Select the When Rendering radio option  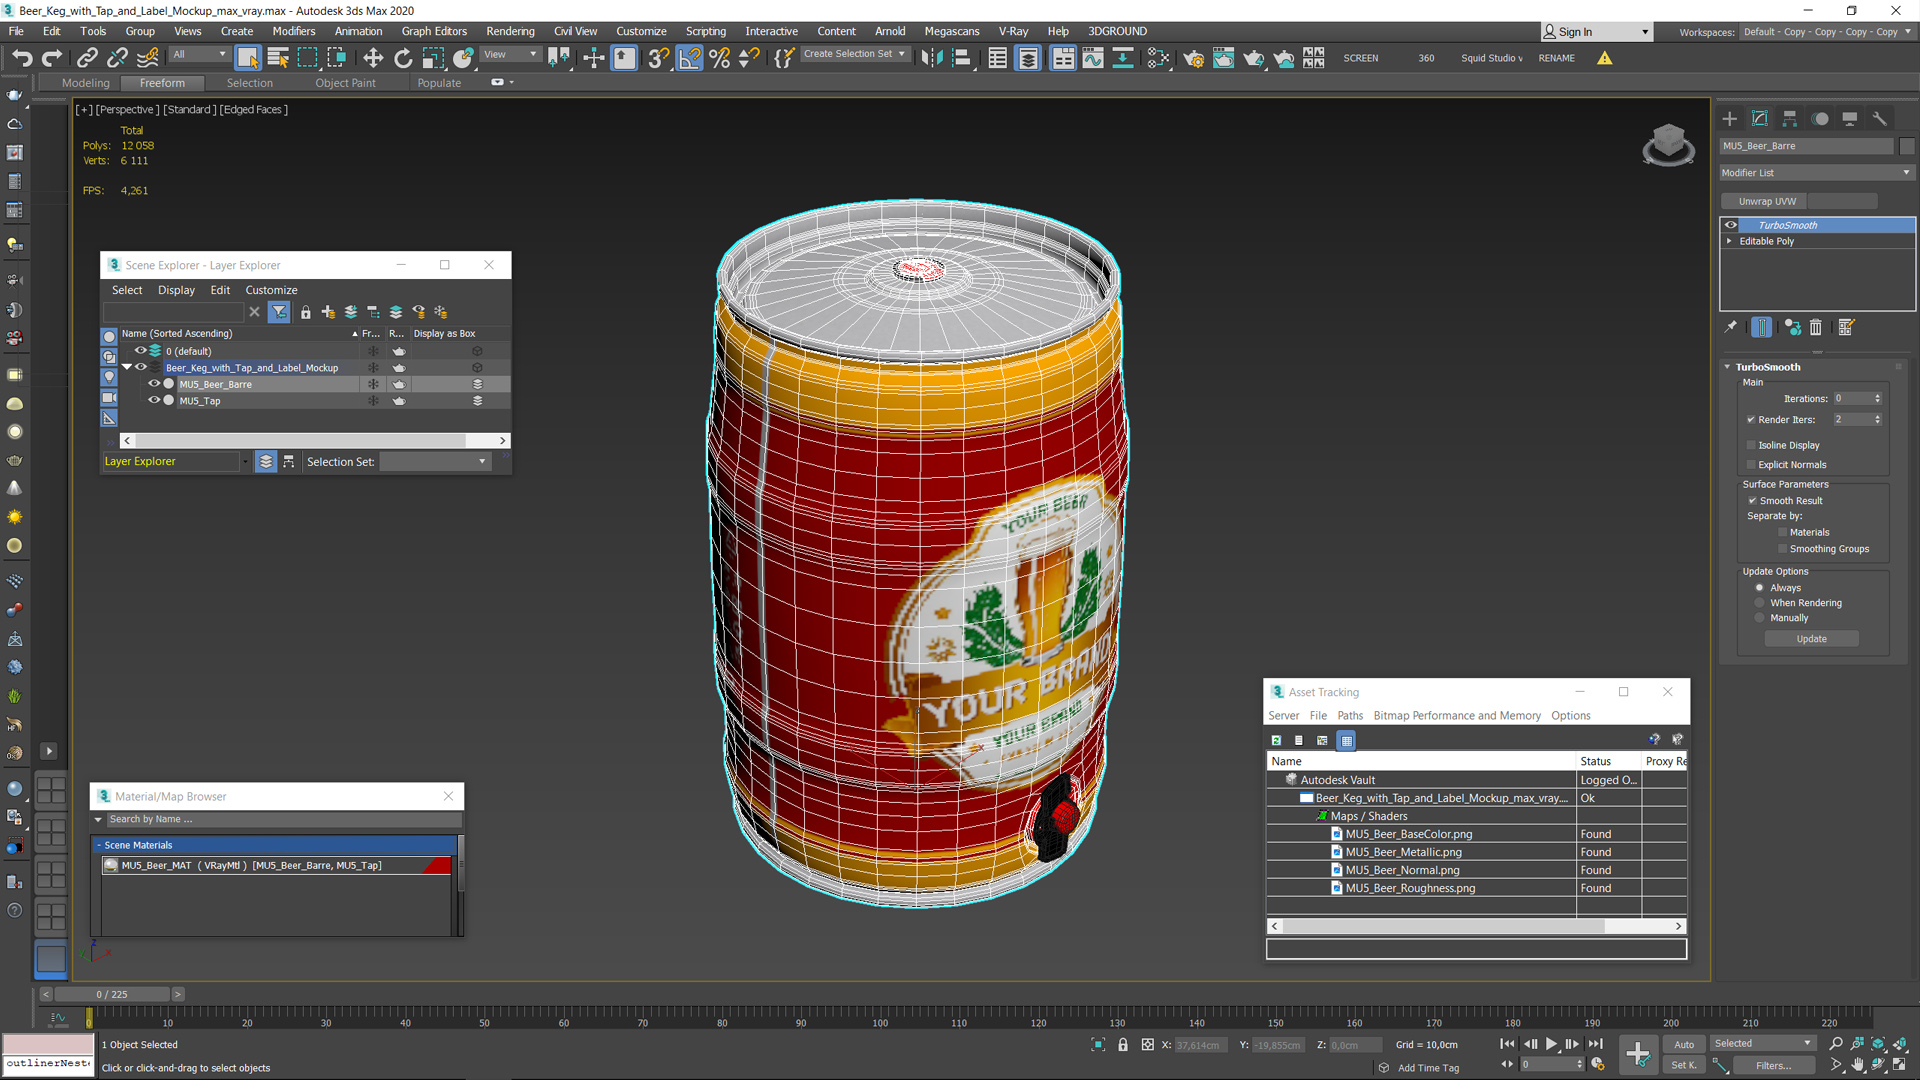click(1759, 603)
